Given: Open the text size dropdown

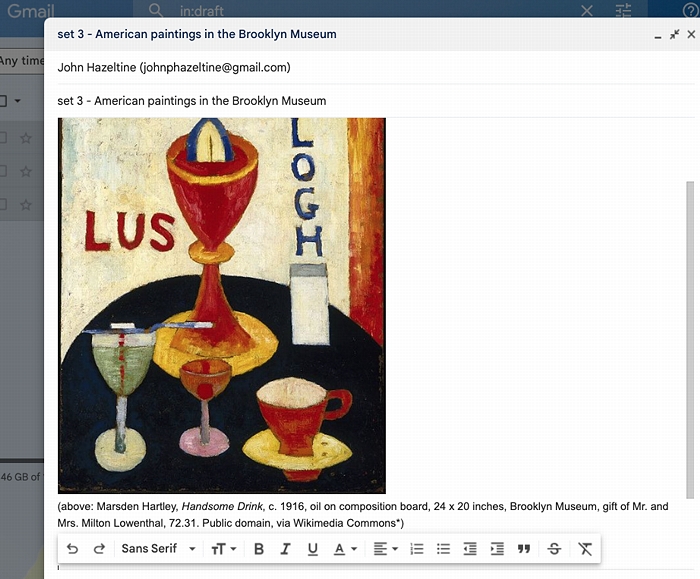Looking at the screenshot, I should pyautogui.click(x=224, y=549).
